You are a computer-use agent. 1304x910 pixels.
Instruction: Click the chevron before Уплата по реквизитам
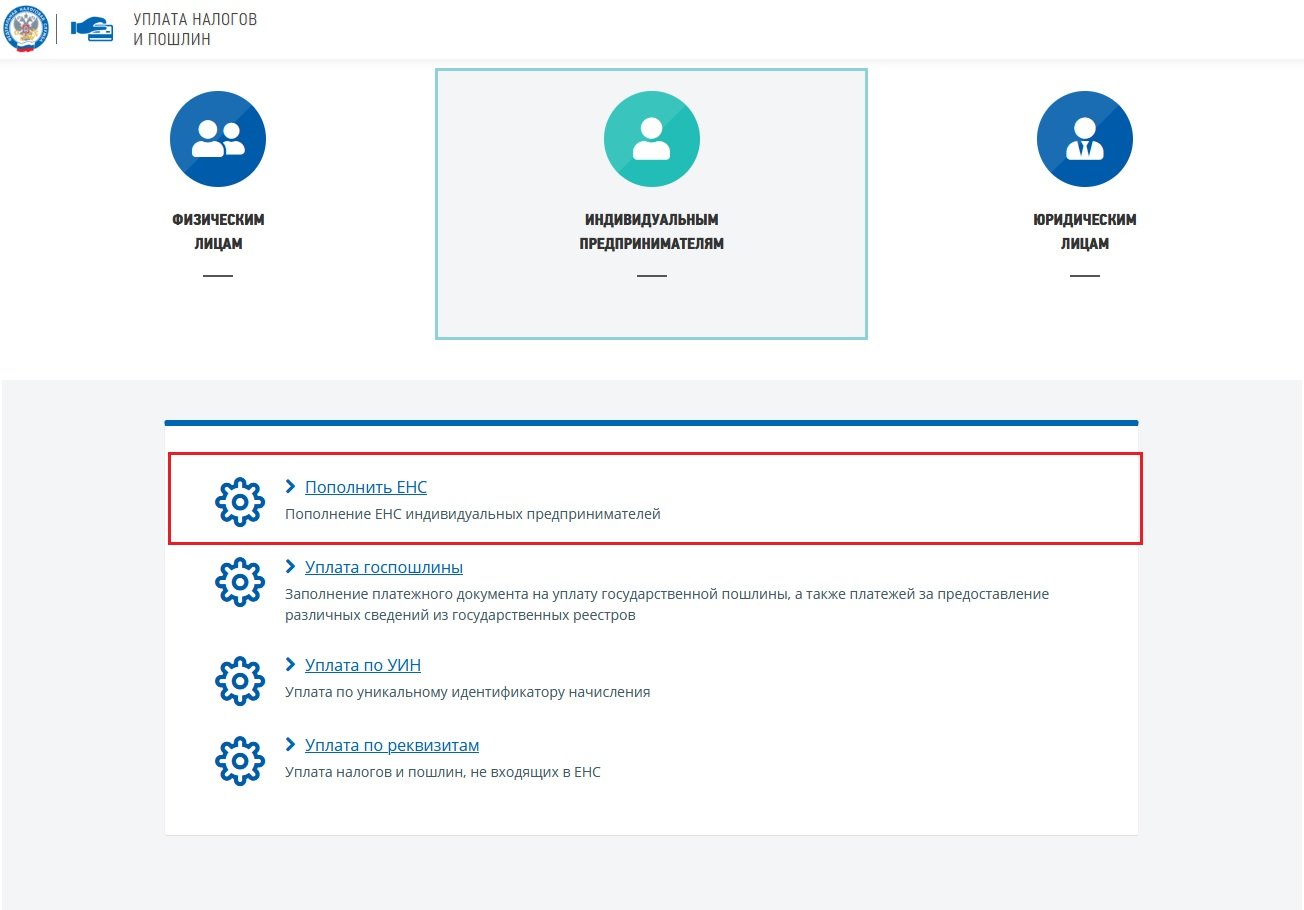(291, 745)
